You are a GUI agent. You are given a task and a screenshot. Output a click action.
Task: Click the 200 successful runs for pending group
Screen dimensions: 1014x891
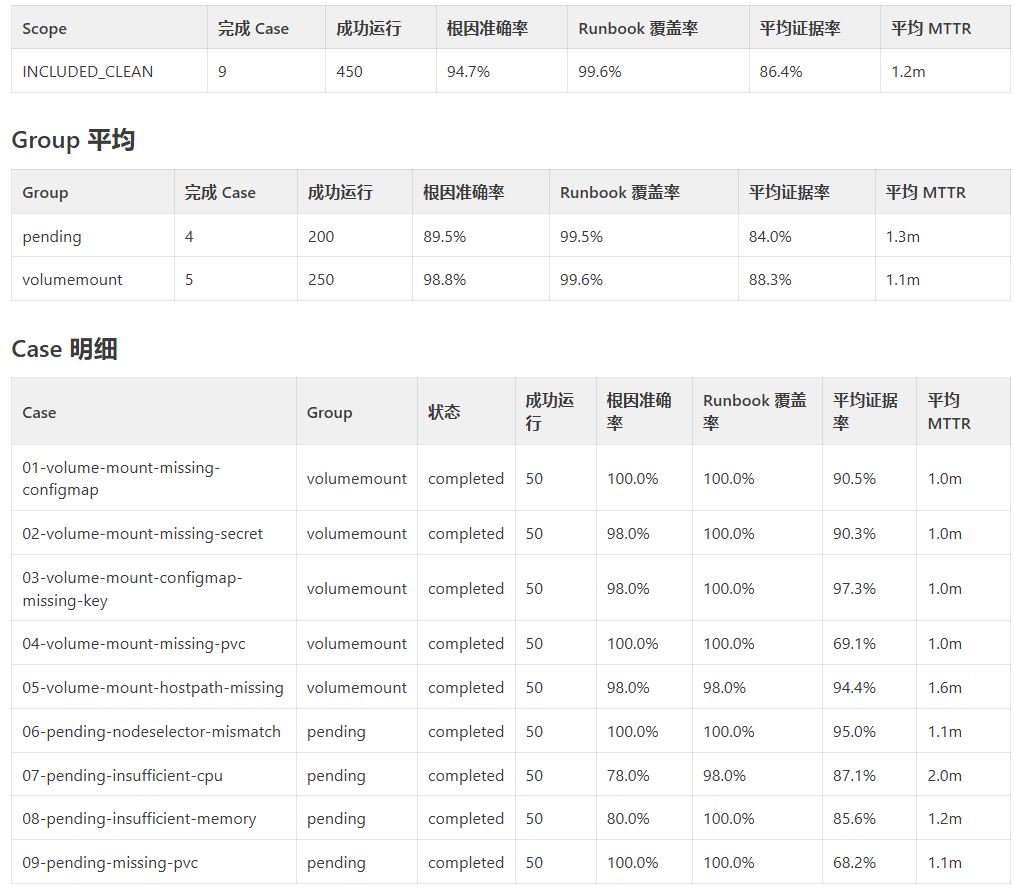[321, 237]
